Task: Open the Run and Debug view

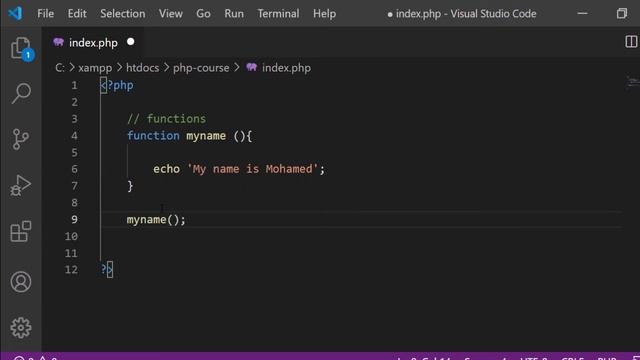Action: (20, 186)
